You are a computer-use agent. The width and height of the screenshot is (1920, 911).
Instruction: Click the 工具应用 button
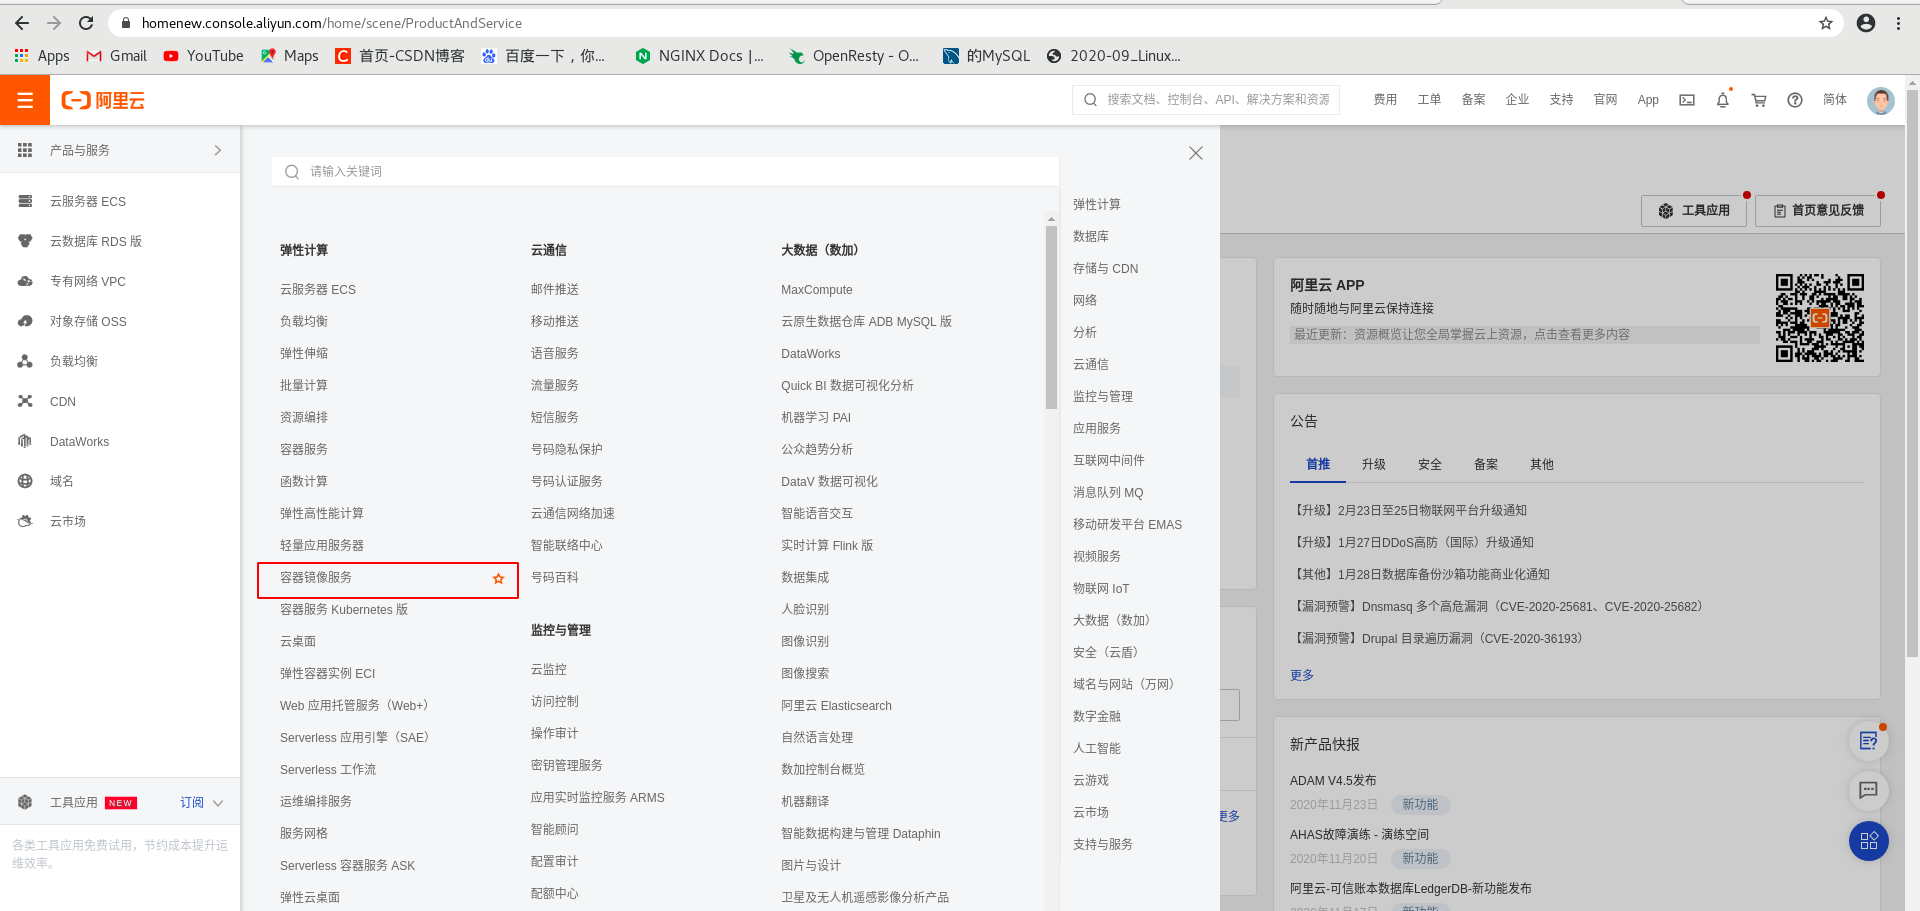(x=1694, y=211)
